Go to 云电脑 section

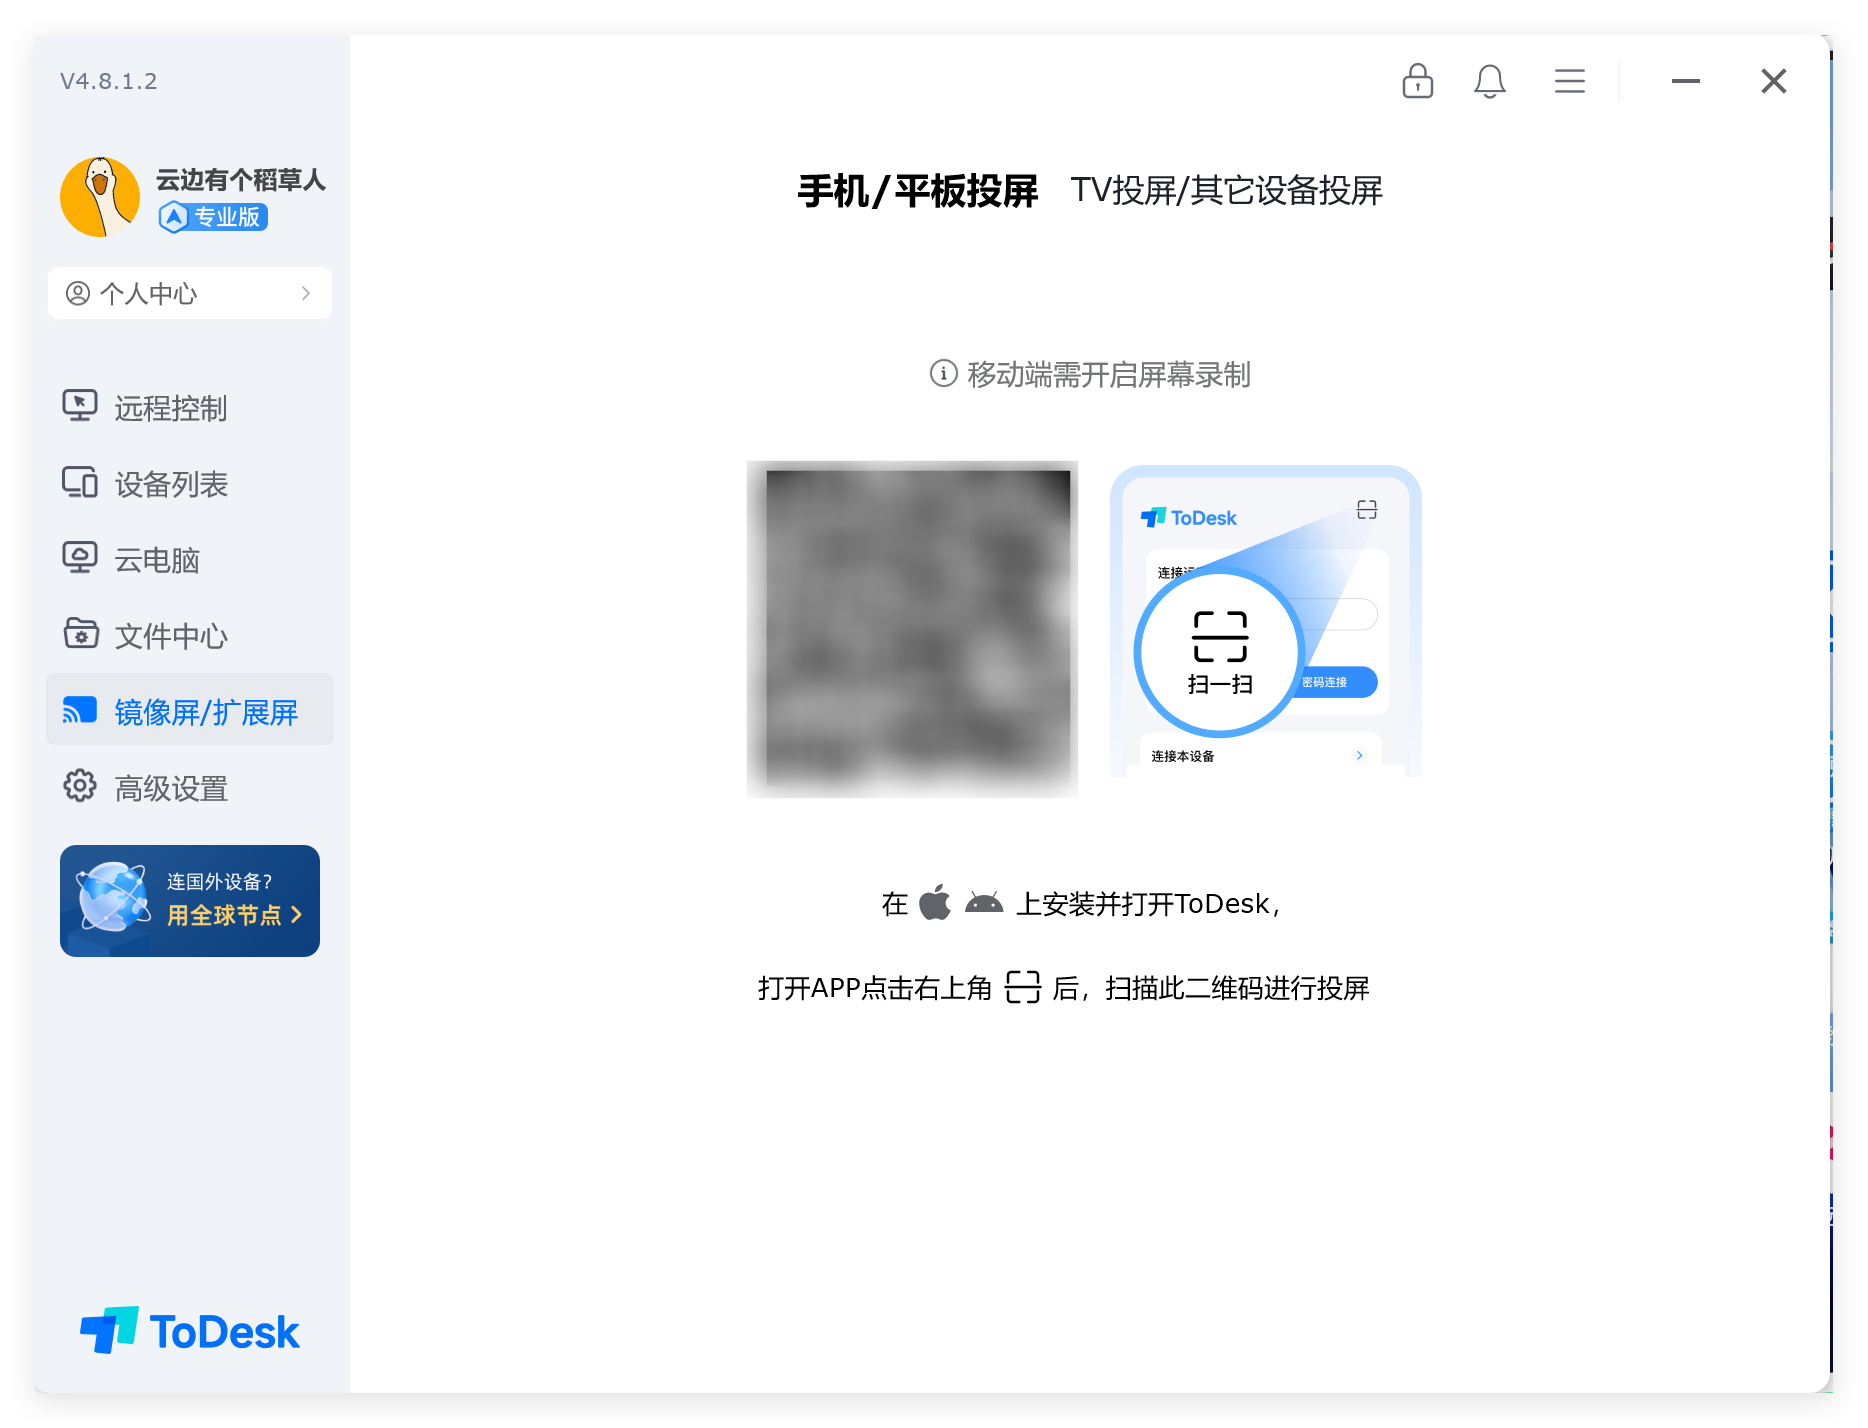coord(190,559)
